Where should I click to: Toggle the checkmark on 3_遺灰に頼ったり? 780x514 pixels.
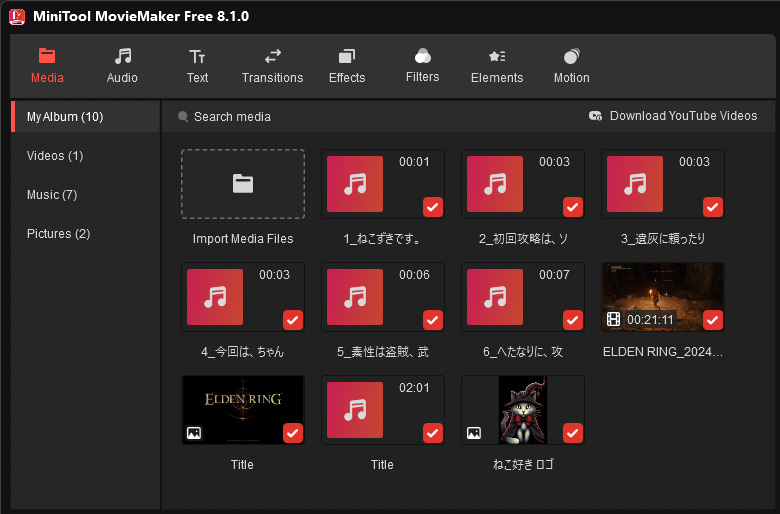click(713, 207)
